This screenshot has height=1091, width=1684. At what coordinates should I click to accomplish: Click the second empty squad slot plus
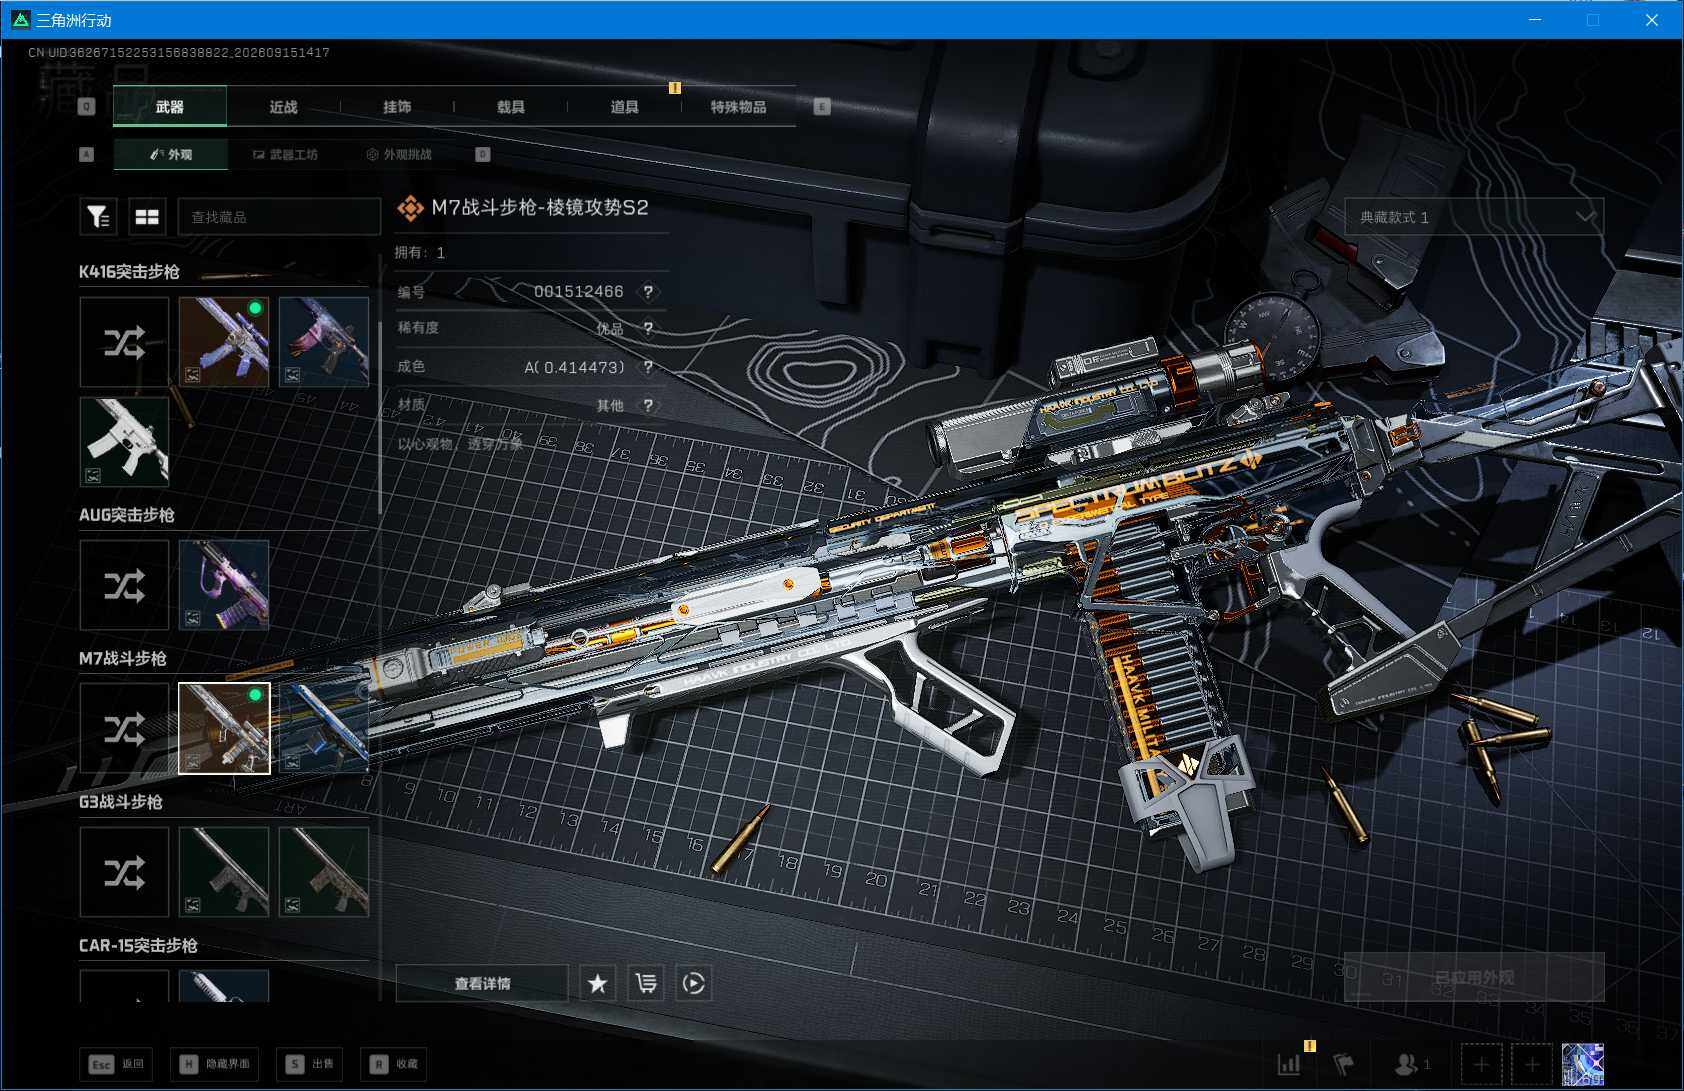[1532, 1064]
